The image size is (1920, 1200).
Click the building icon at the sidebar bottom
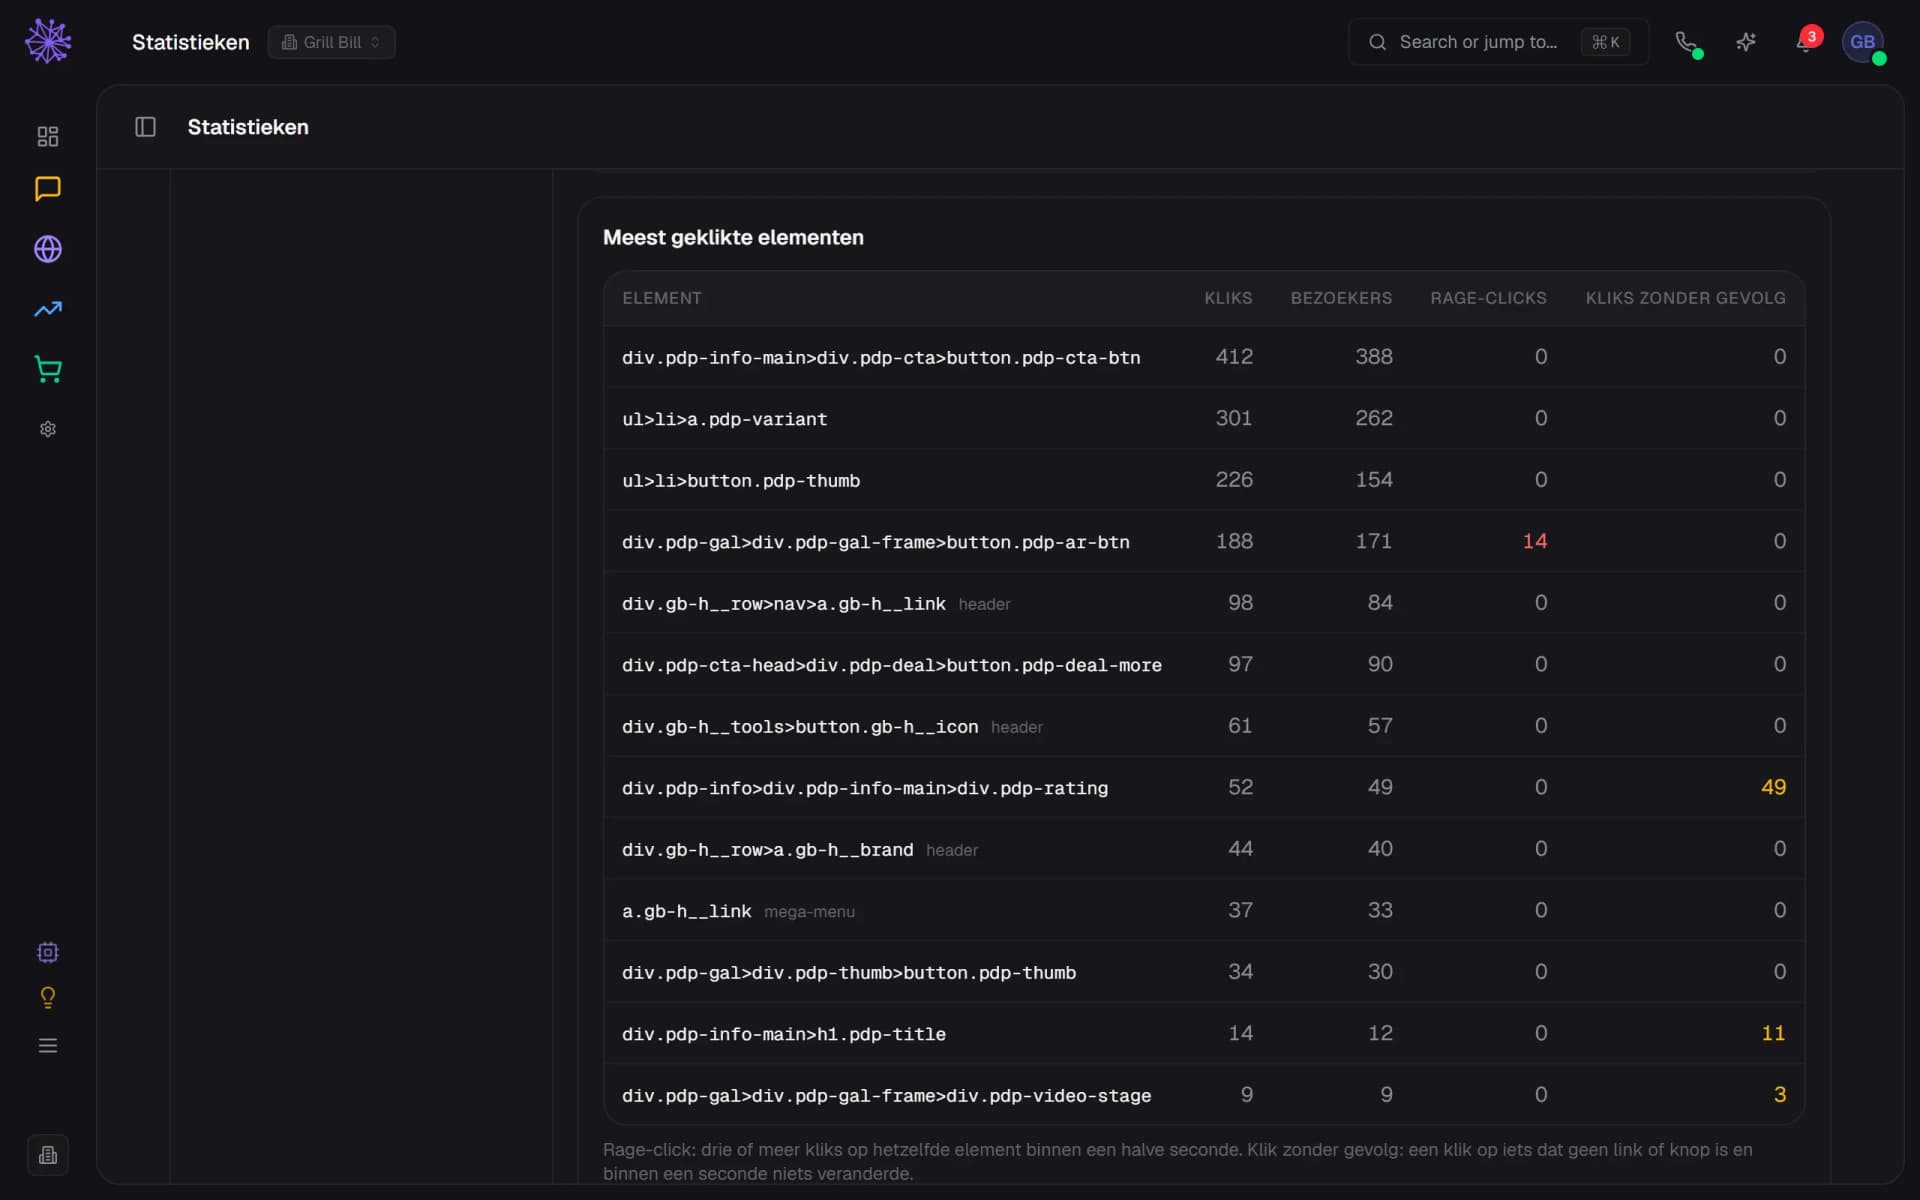coord(48,1156)
